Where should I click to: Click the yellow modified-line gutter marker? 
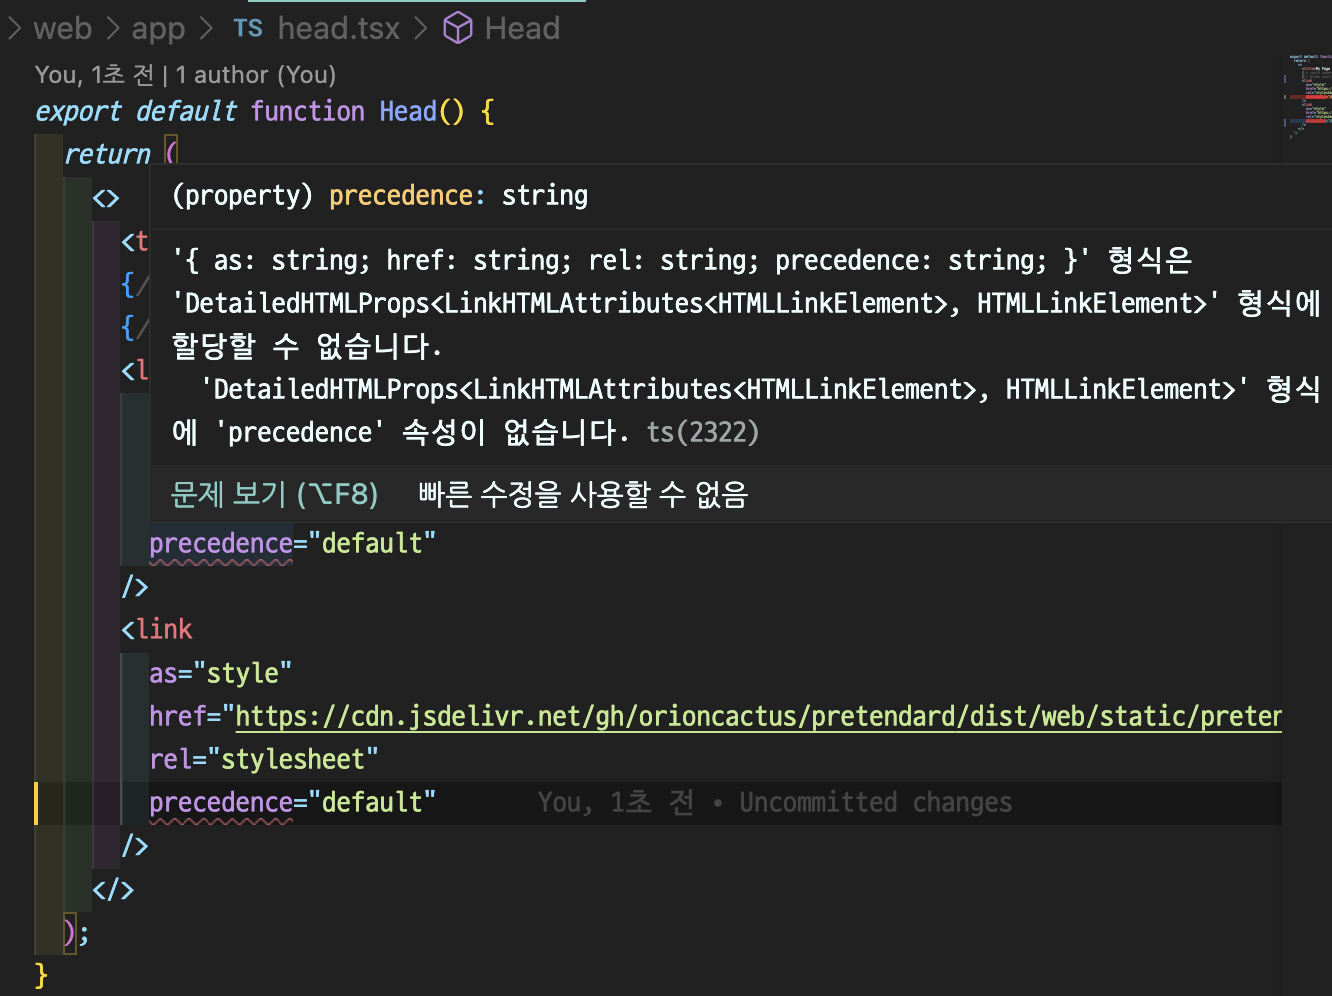pos(36,803)
